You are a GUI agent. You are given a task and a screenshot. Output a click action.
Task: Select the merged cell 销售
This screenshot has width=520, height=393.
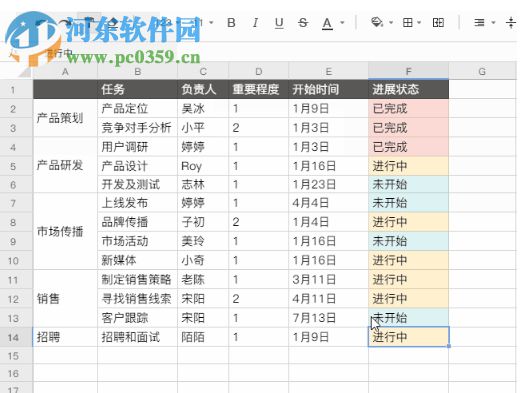pyautogui.click(x=65, y=298)
